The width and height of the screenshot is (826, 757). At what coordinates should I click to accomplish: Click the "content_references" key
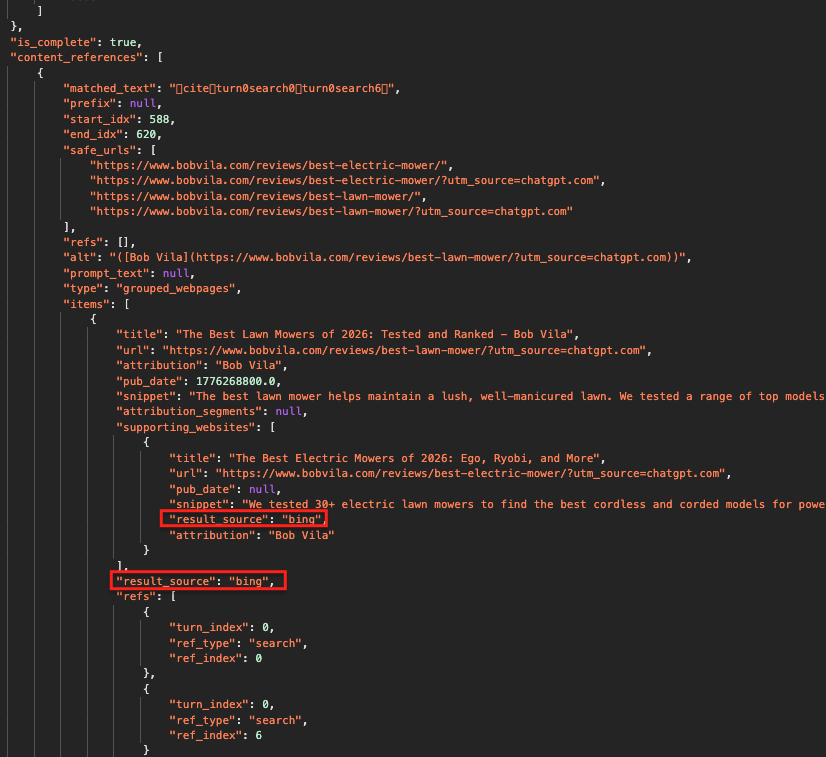coord(76,57)
